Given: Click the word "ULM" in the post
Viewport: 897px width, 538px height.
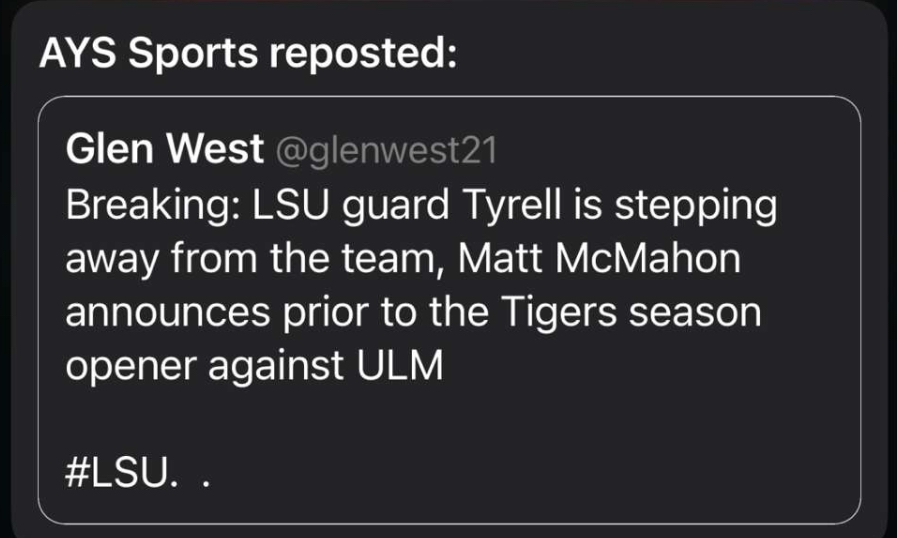Looking at the screenshot, I should [x=397, y=366].
